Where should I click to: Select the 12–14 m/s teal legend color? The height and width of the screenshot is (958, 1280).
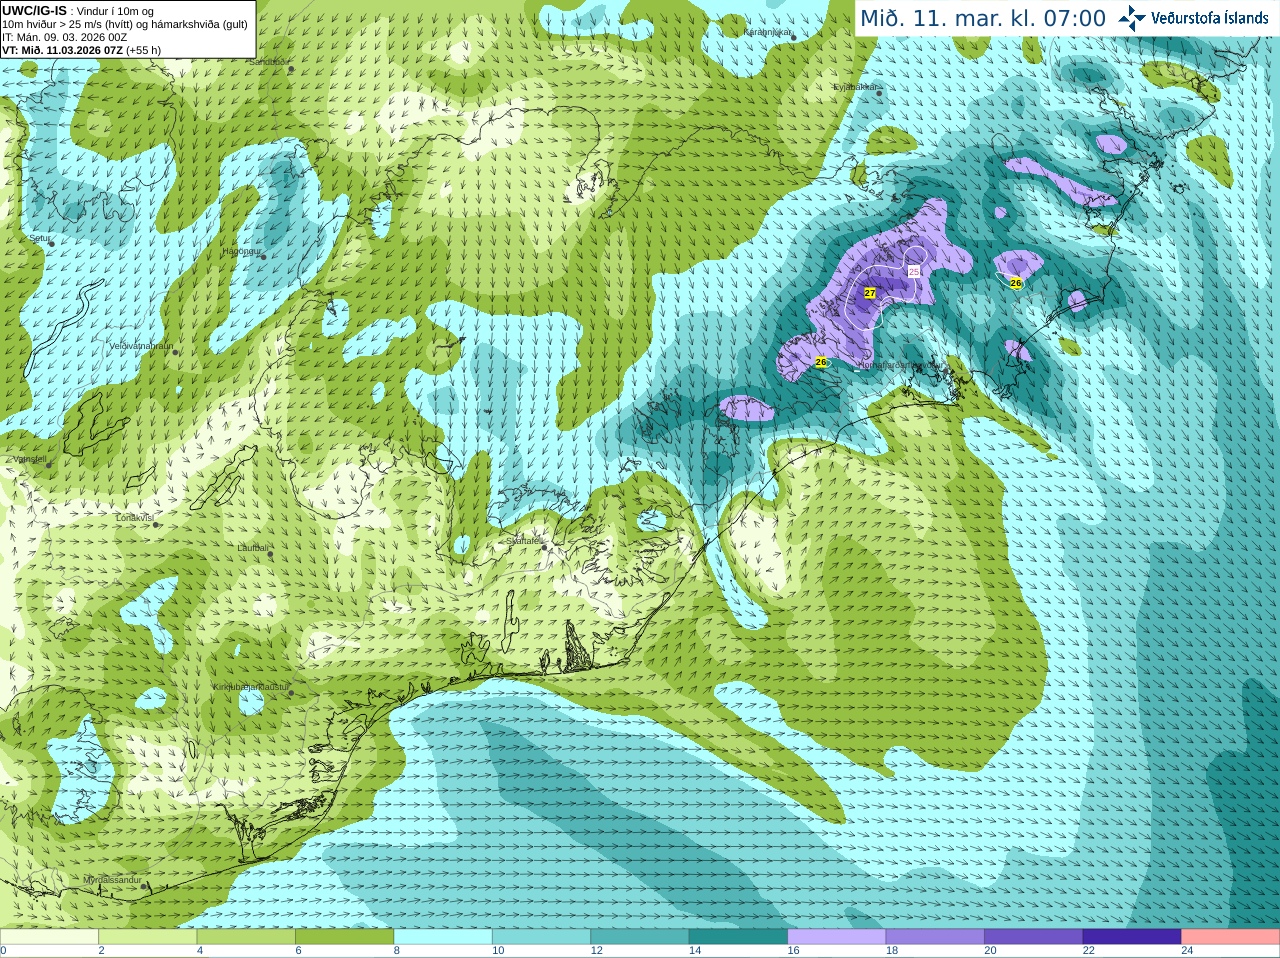click(640, 937)
